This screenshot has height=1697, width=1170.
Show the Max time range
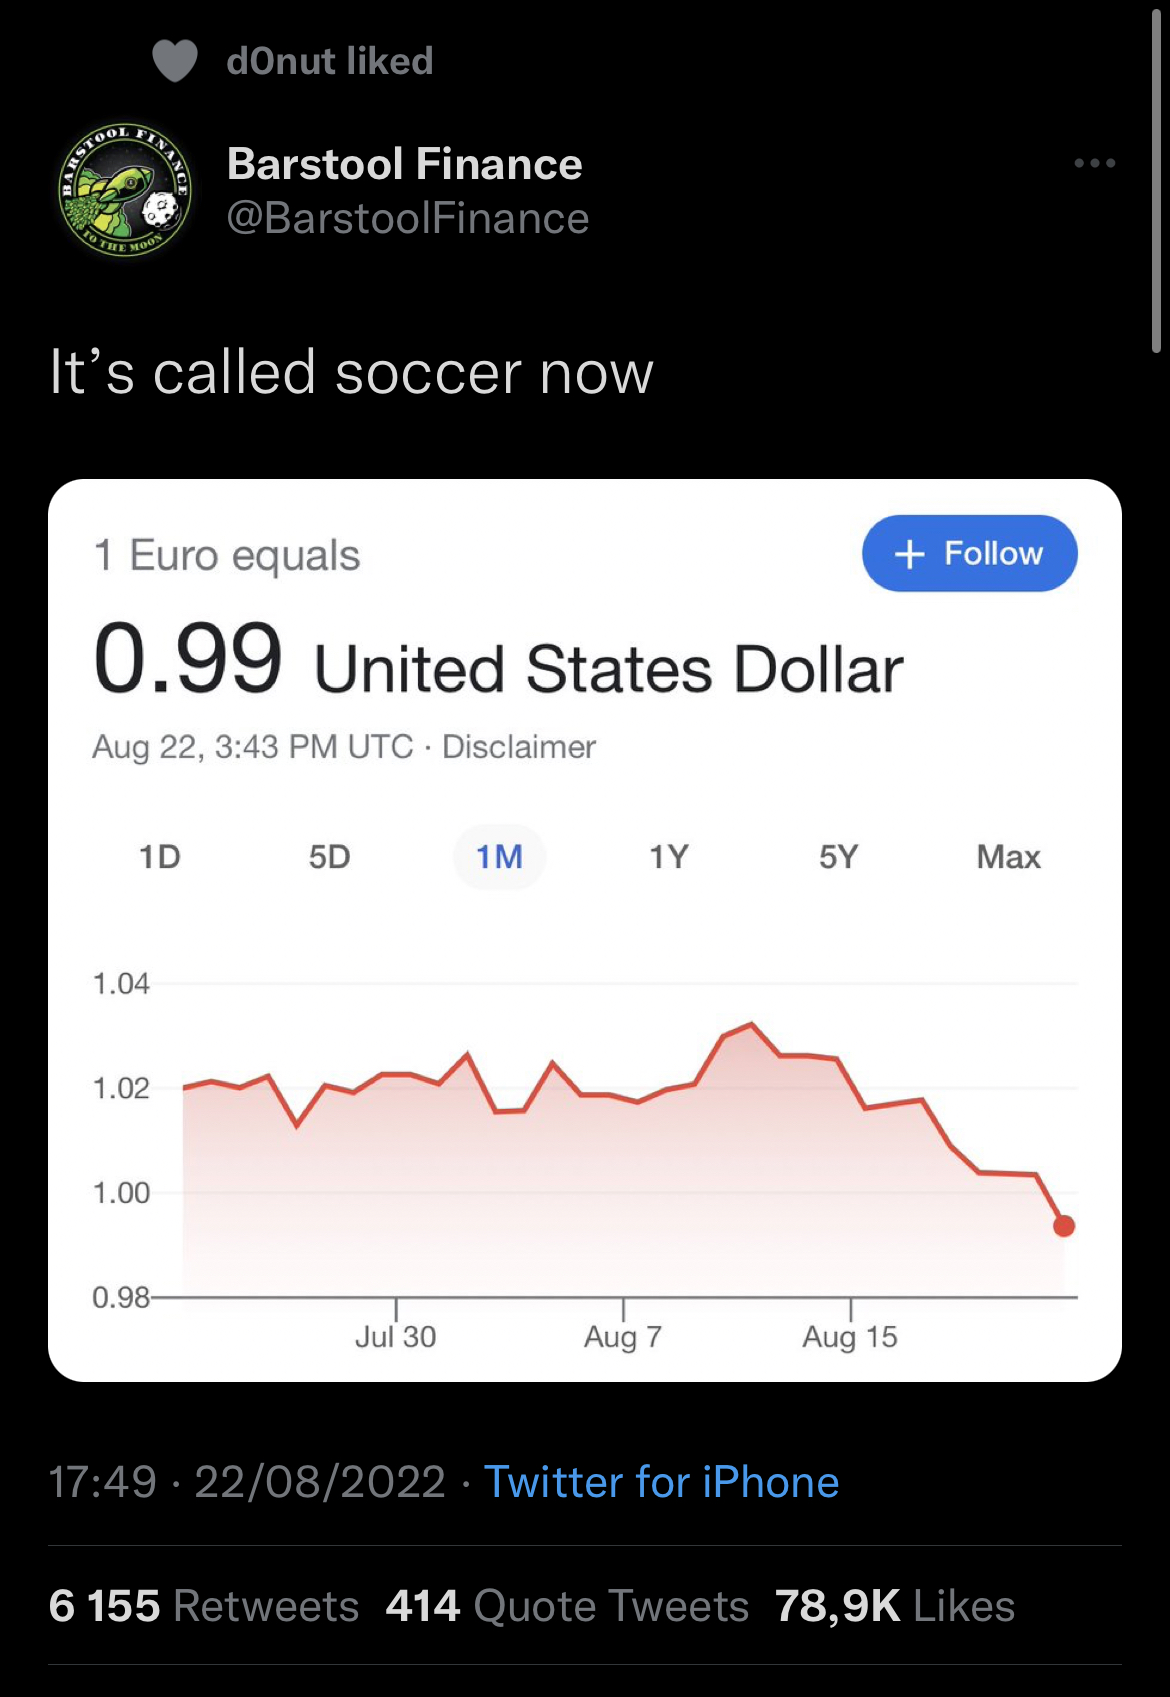1008,857
